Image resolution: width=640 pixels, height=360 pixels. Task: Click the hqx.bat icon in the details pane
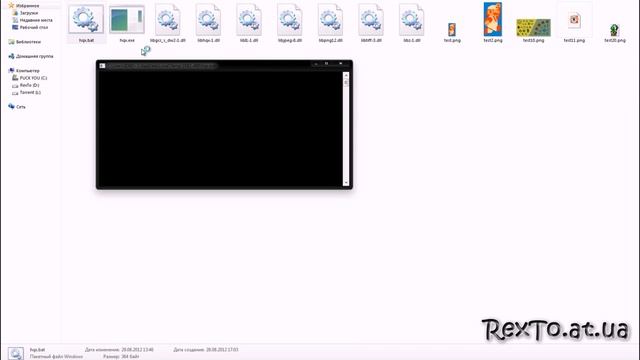tap(16, 353)
